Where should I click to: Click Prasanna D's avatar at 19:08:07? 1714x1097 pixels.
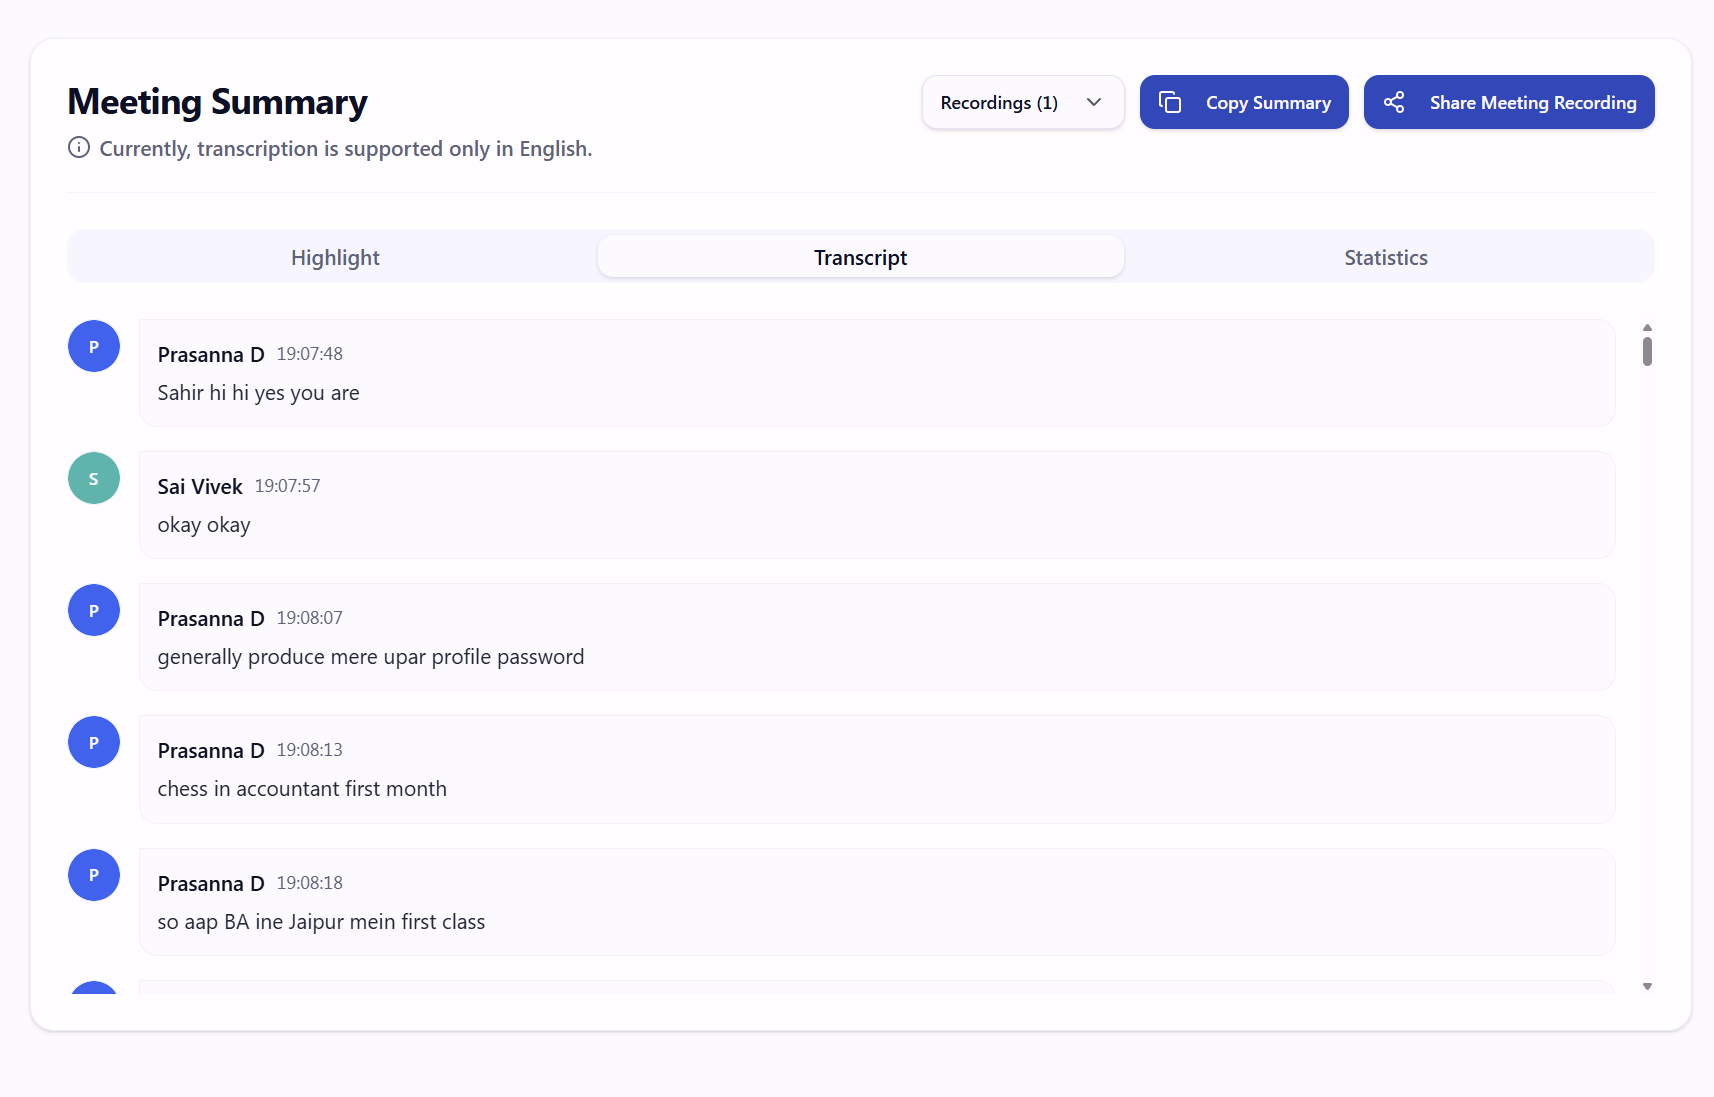pos(94,610)
